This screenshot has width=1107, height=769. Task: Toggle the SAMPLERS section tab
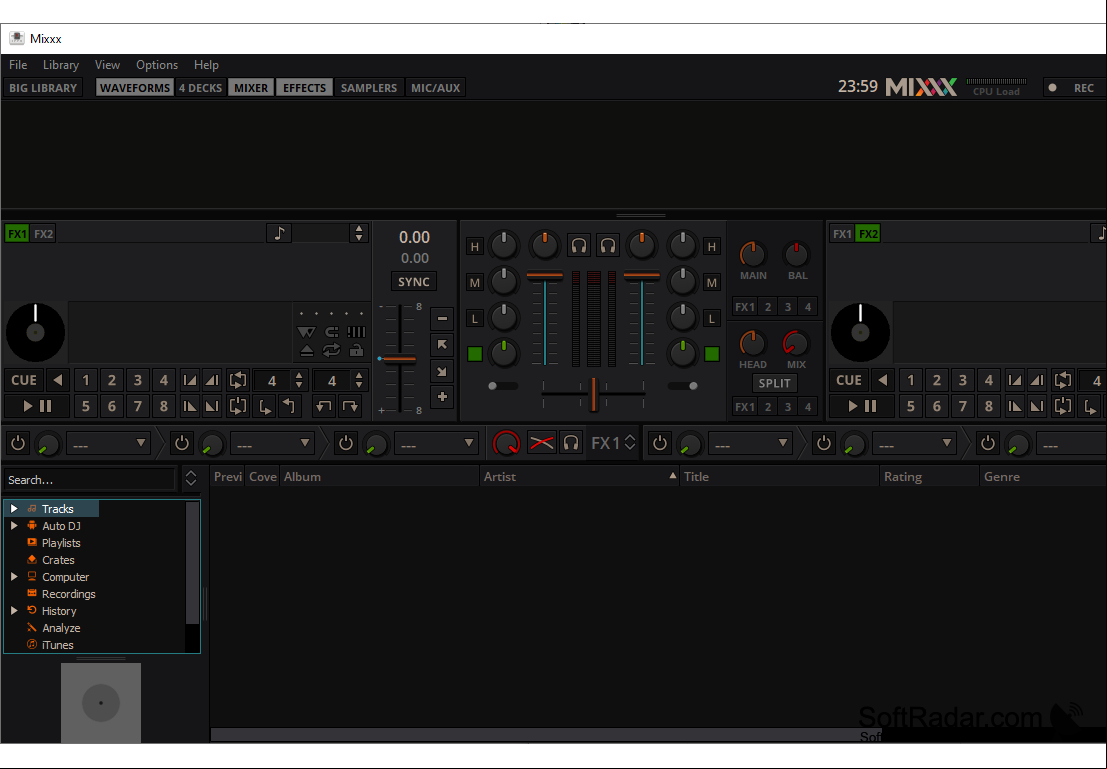369,88
